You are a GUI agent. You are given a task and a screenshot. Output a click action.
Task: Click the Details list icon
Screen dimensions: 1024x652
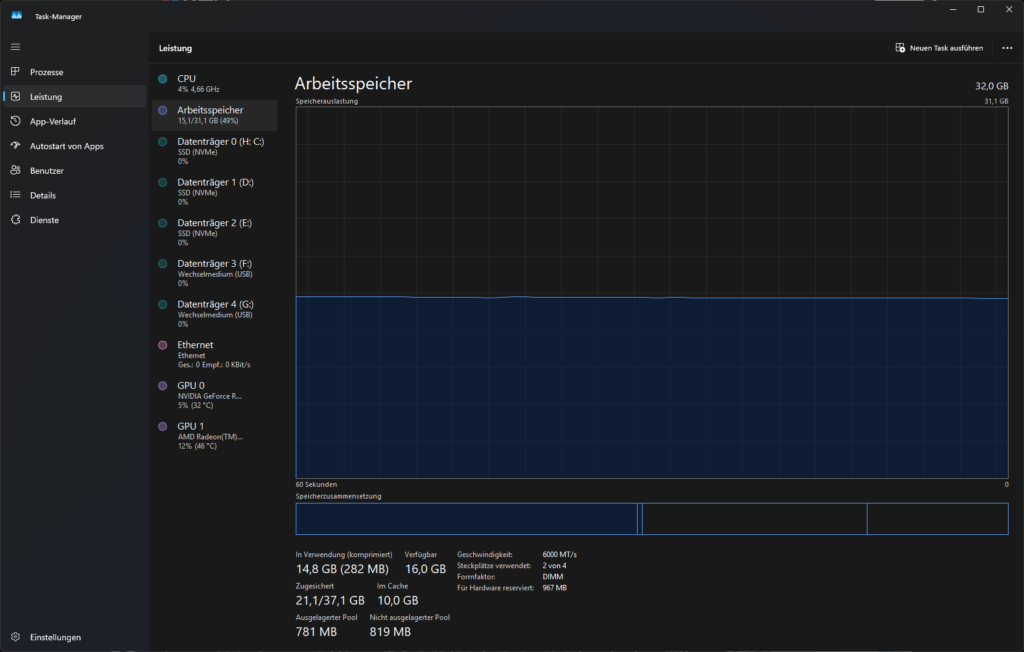click(15, 195)
